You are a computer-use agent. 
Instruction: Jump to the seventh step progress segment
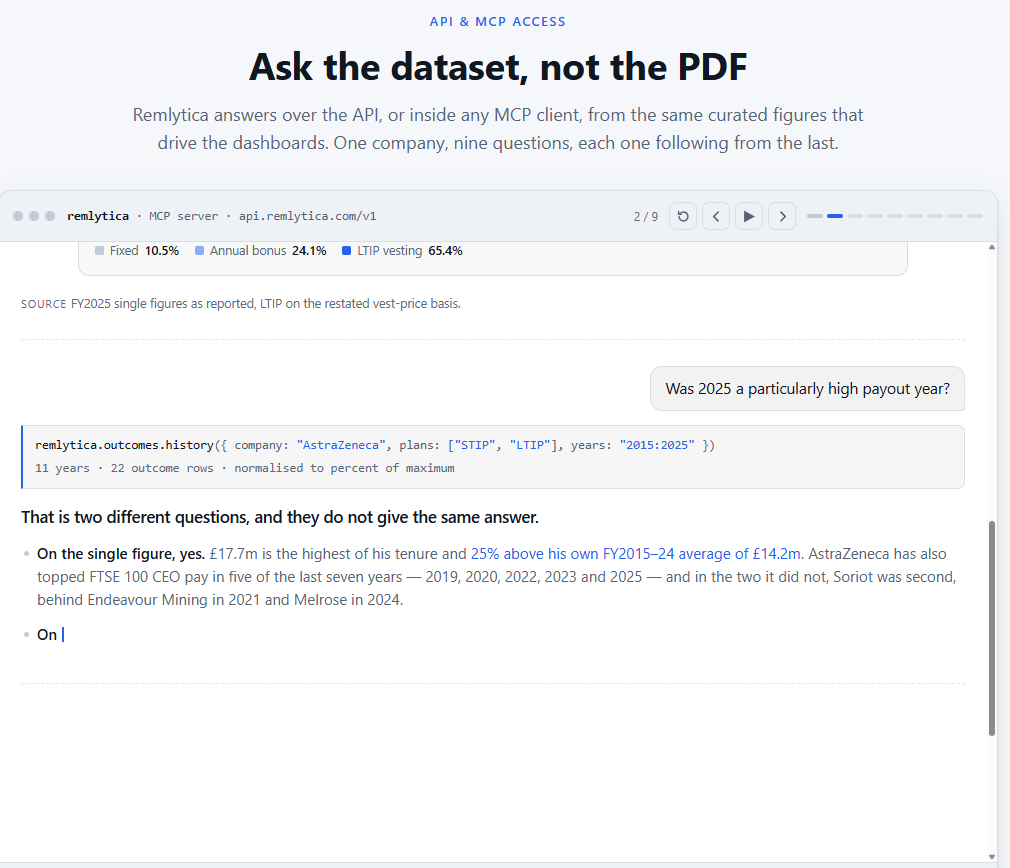coord(935,216)
